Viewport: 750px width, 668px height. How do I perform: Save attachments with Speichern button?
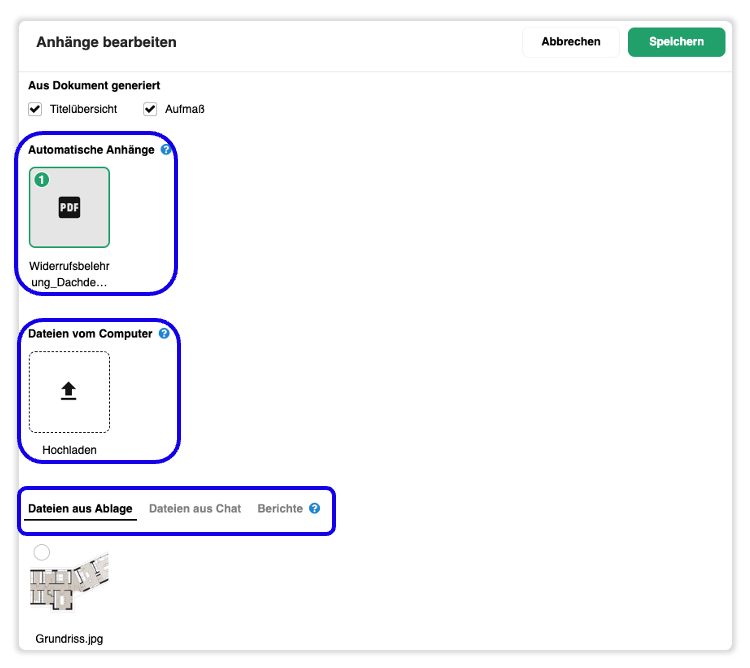pos(676,42)
